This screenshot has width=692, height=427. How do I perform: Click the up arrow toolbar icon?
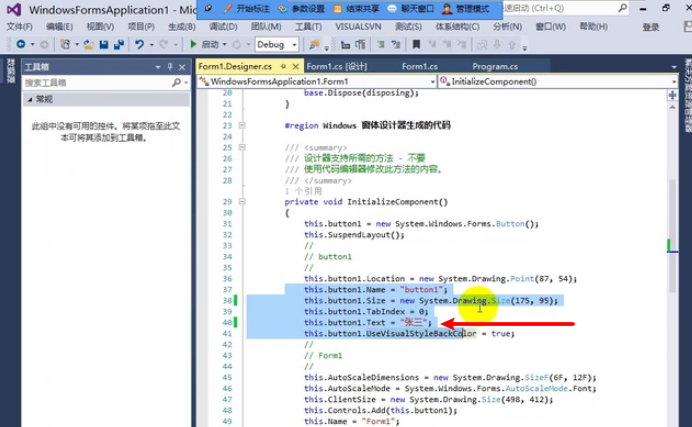(512, 45)
